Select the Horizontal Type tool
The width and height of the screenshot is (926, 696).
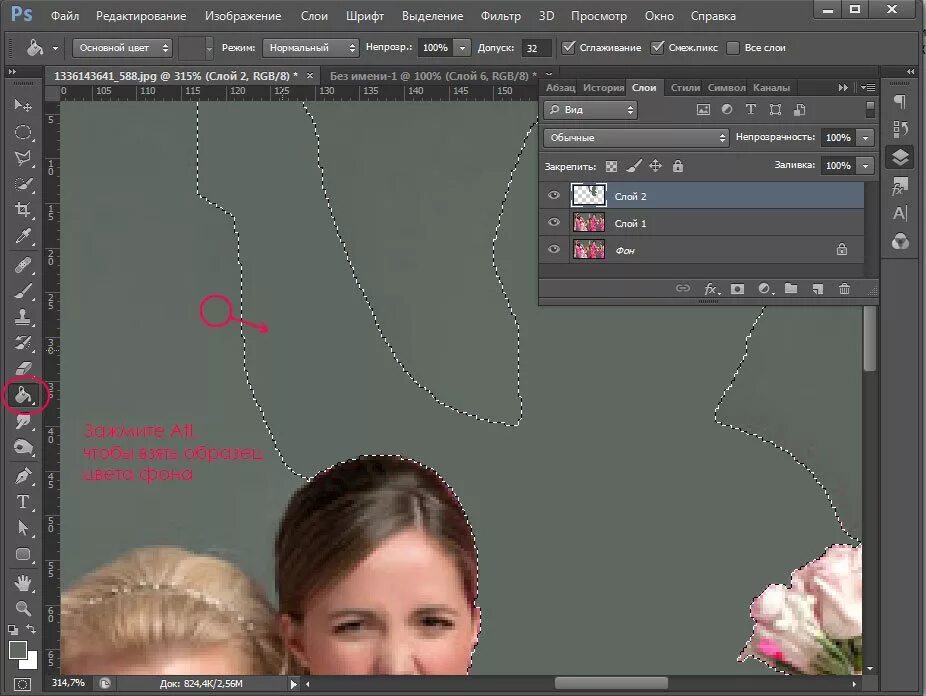22,501
